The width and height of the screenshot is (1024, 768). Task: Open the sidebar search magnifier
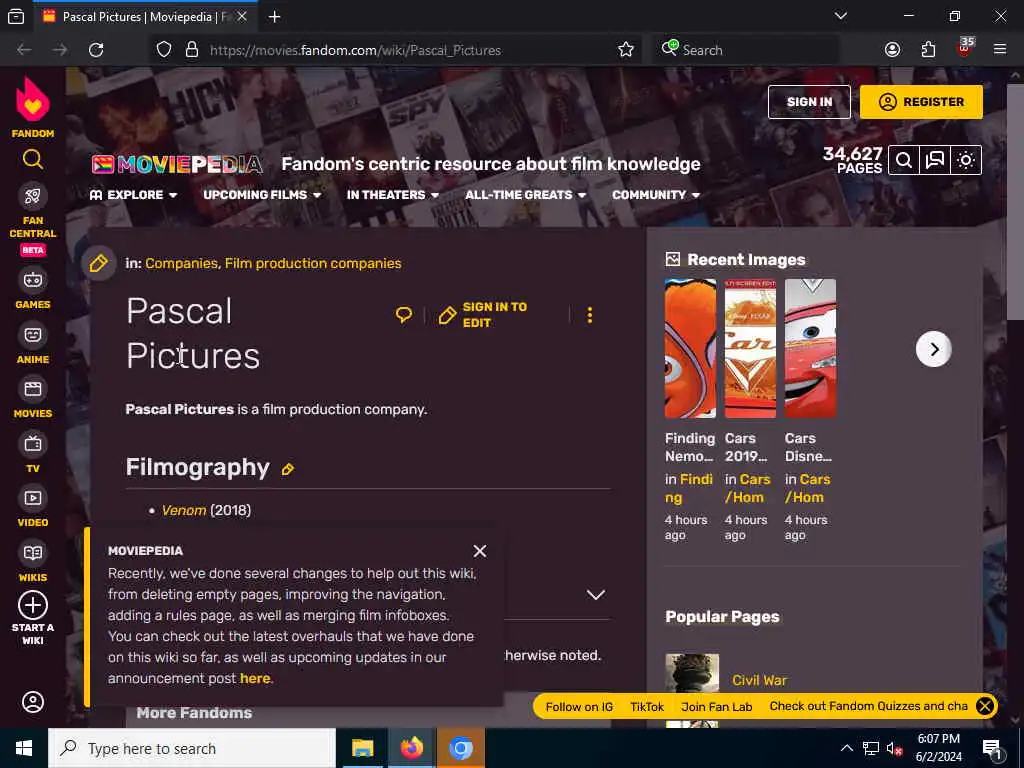pos(33,159)
